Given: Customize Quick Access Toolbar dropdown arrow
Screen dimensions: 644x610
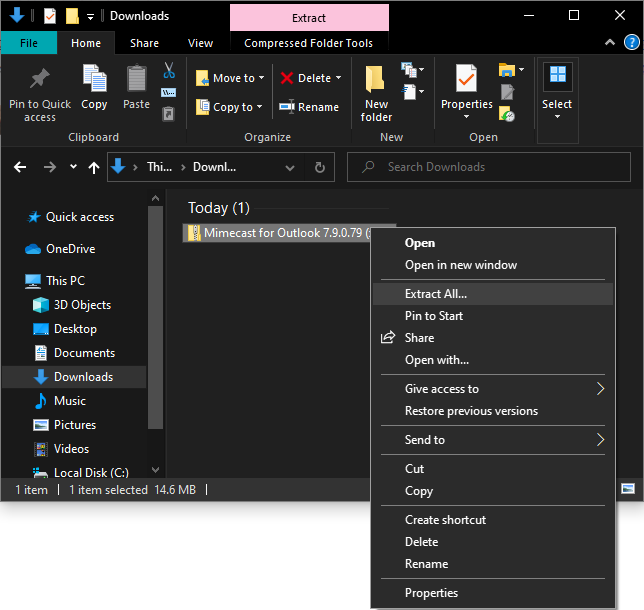Looking at the screenshot, I should point(90,17).
